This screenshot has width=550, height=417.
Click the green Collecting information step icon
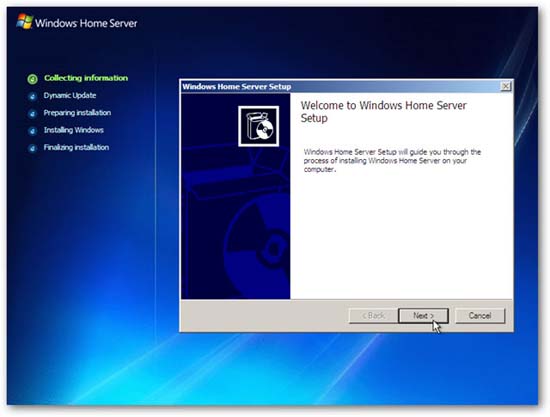click(32, 79)
